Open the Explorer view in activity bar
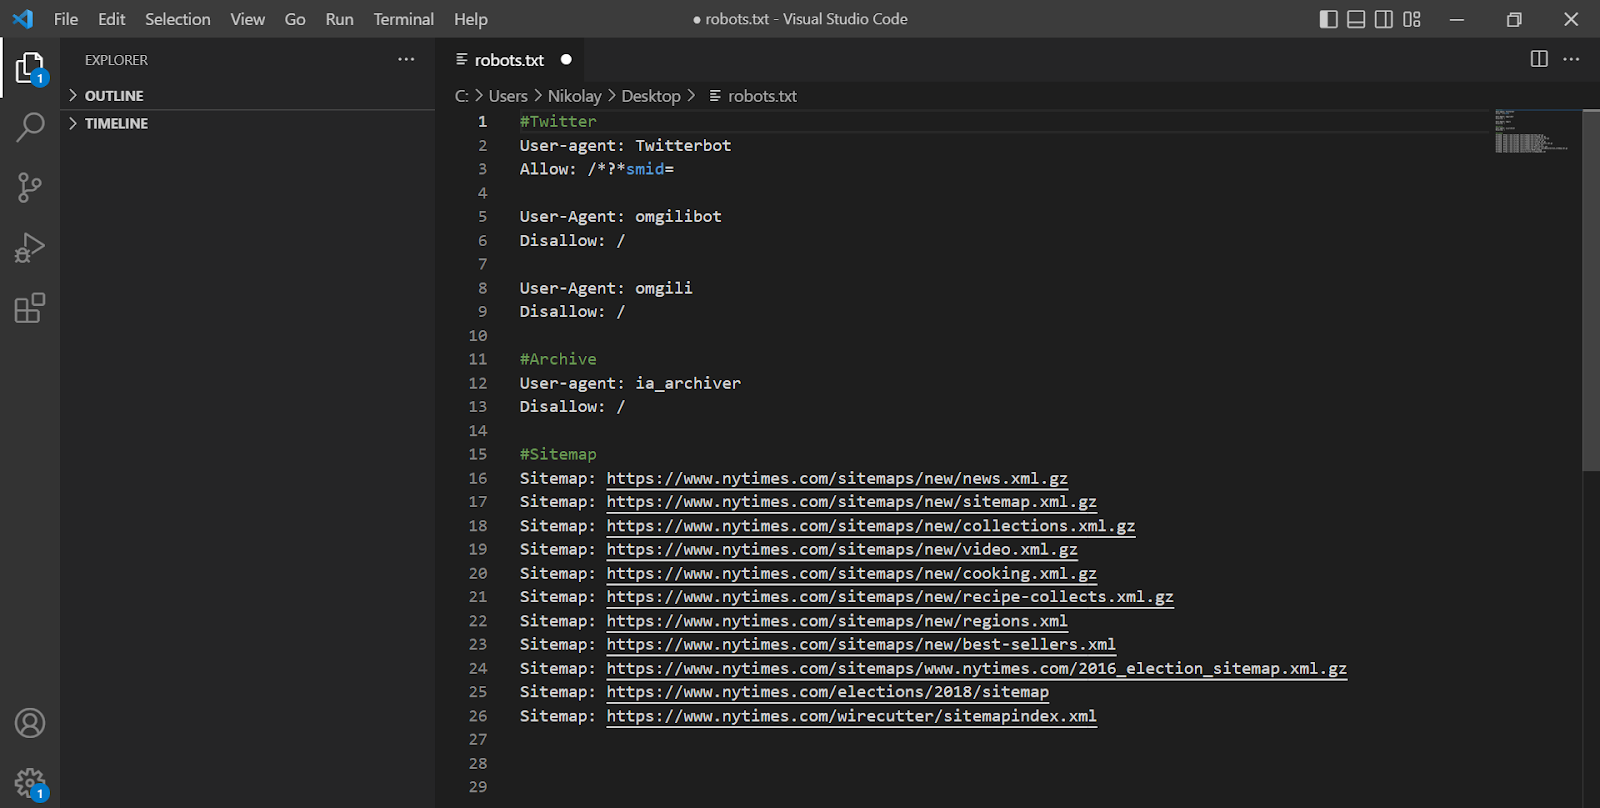The image size is (1600, 808). [x=30, y=68]
